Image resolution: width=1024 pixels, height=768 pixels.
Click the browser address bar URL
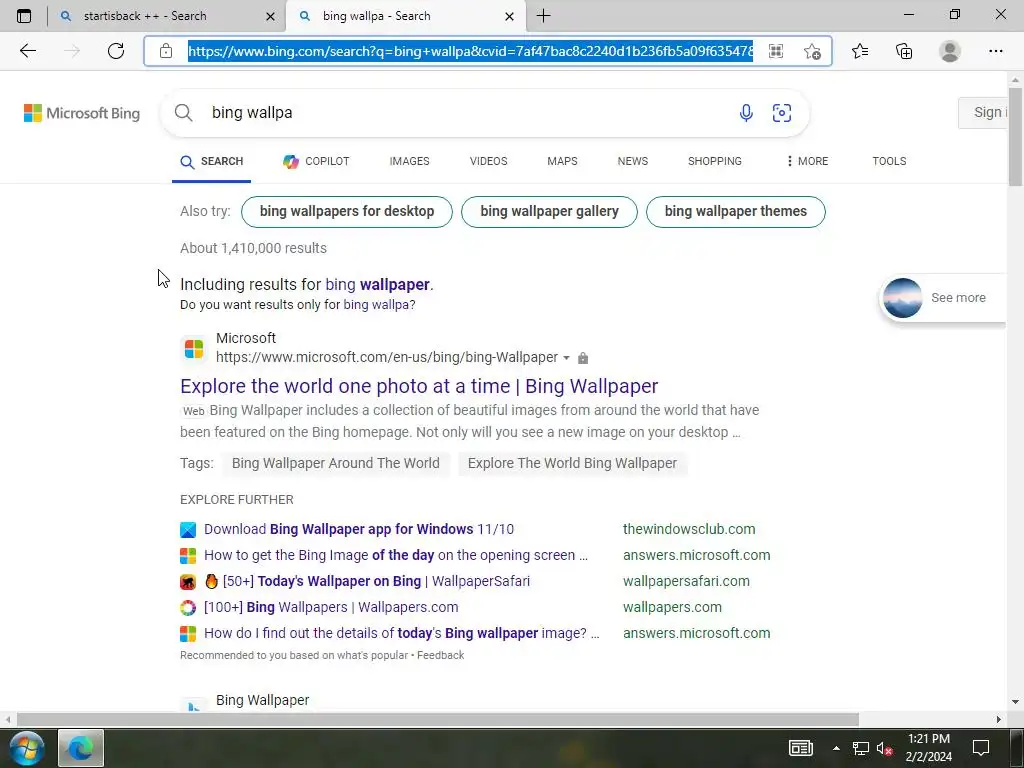coord(470,51)
